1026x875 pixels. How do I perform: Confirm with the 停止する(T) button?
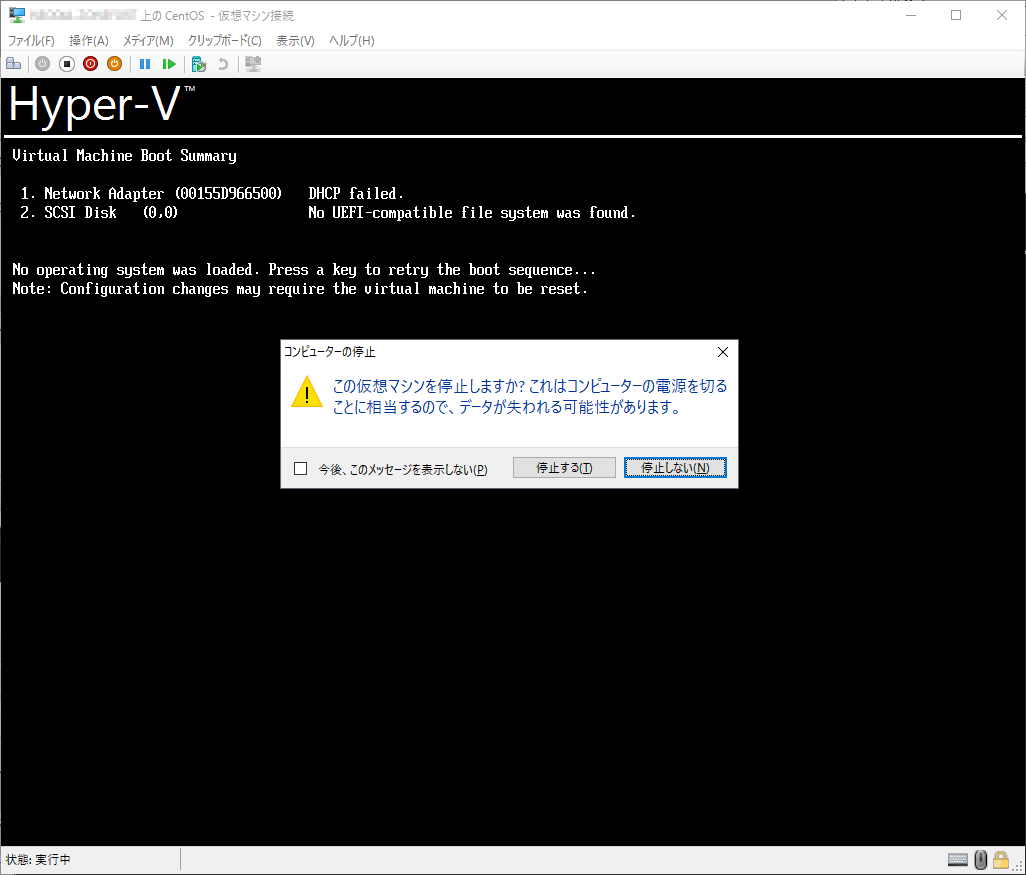click(564, 468)
